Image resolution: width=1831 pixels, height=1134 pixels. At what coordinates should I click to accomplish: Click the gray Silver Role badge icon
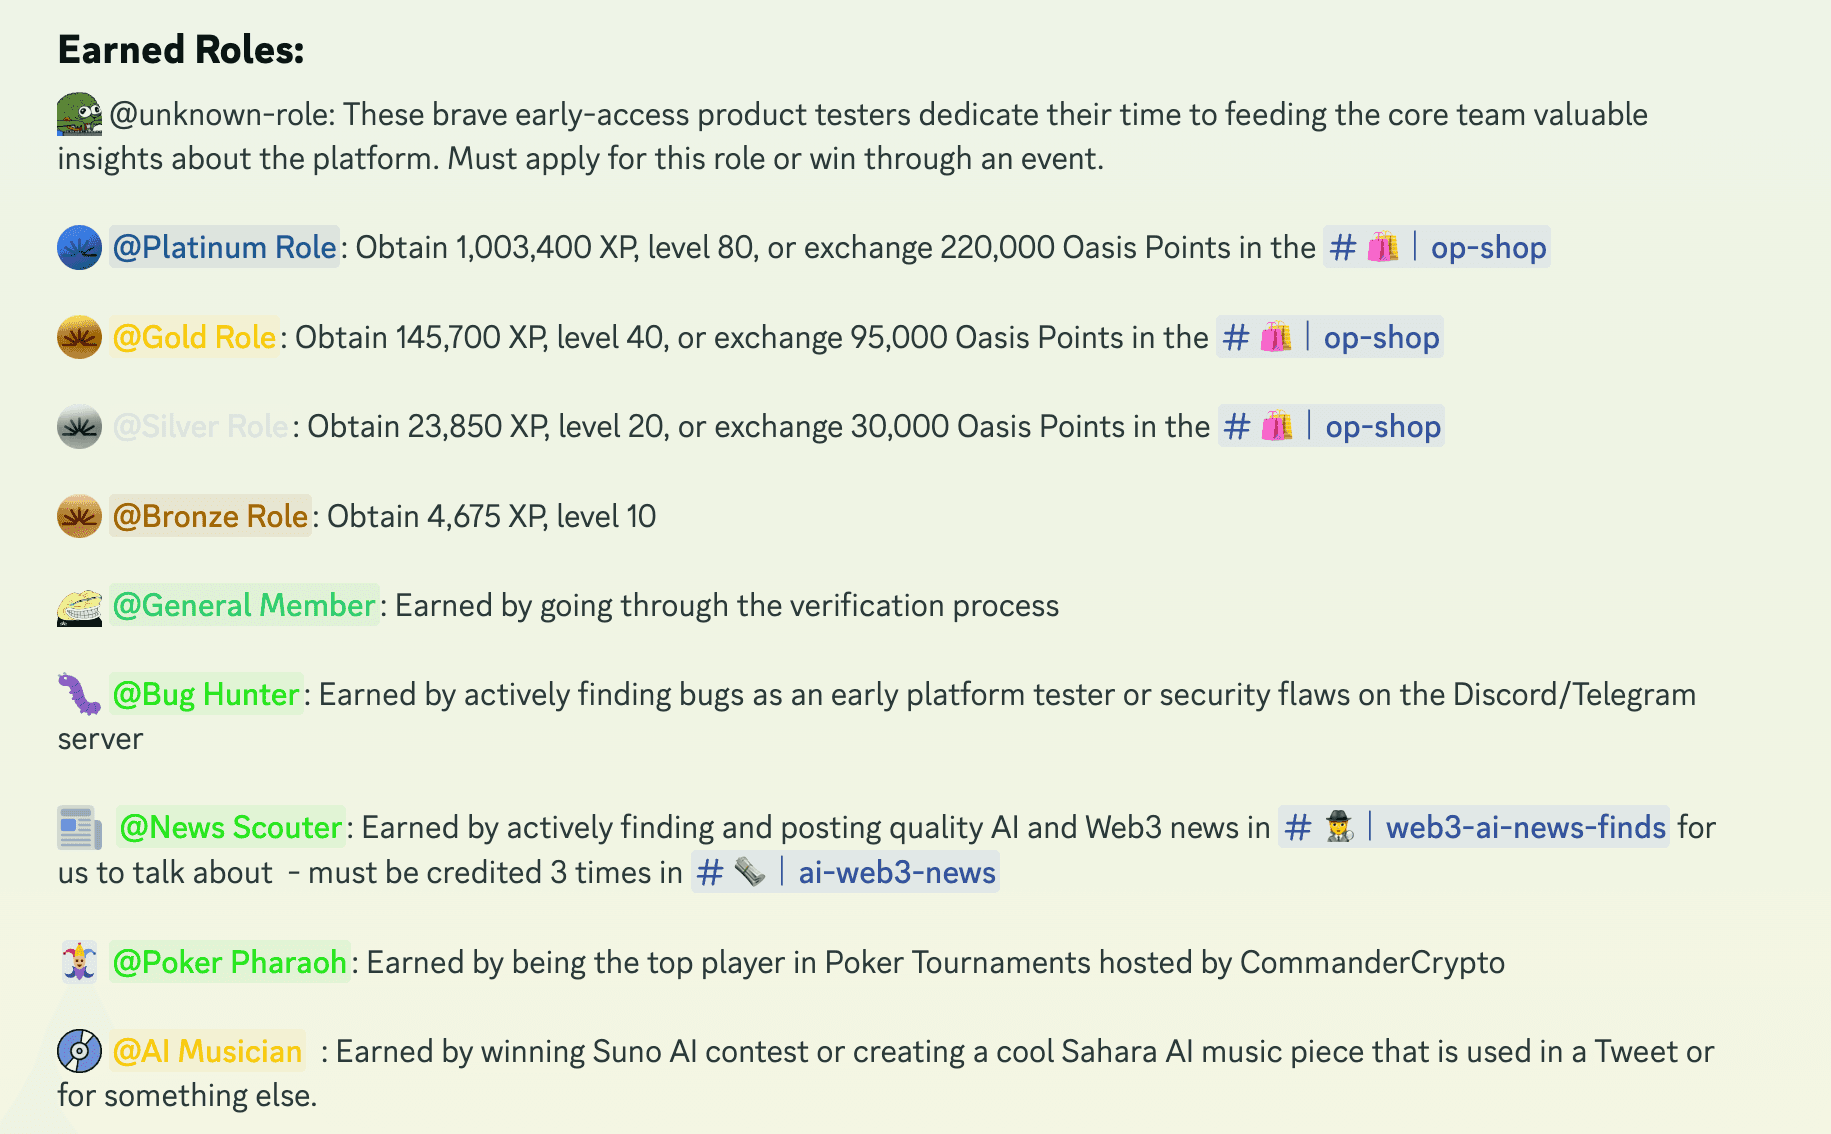point(79,427)
